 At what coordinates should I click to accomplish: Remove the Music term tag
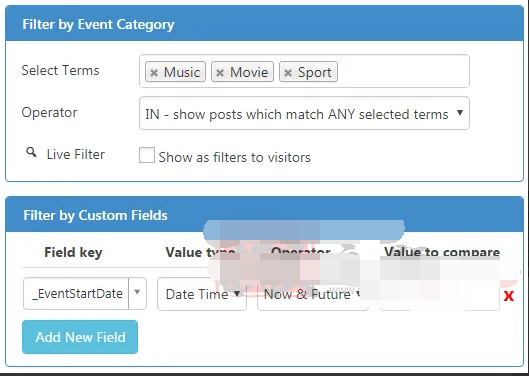(x=154, y=73)
